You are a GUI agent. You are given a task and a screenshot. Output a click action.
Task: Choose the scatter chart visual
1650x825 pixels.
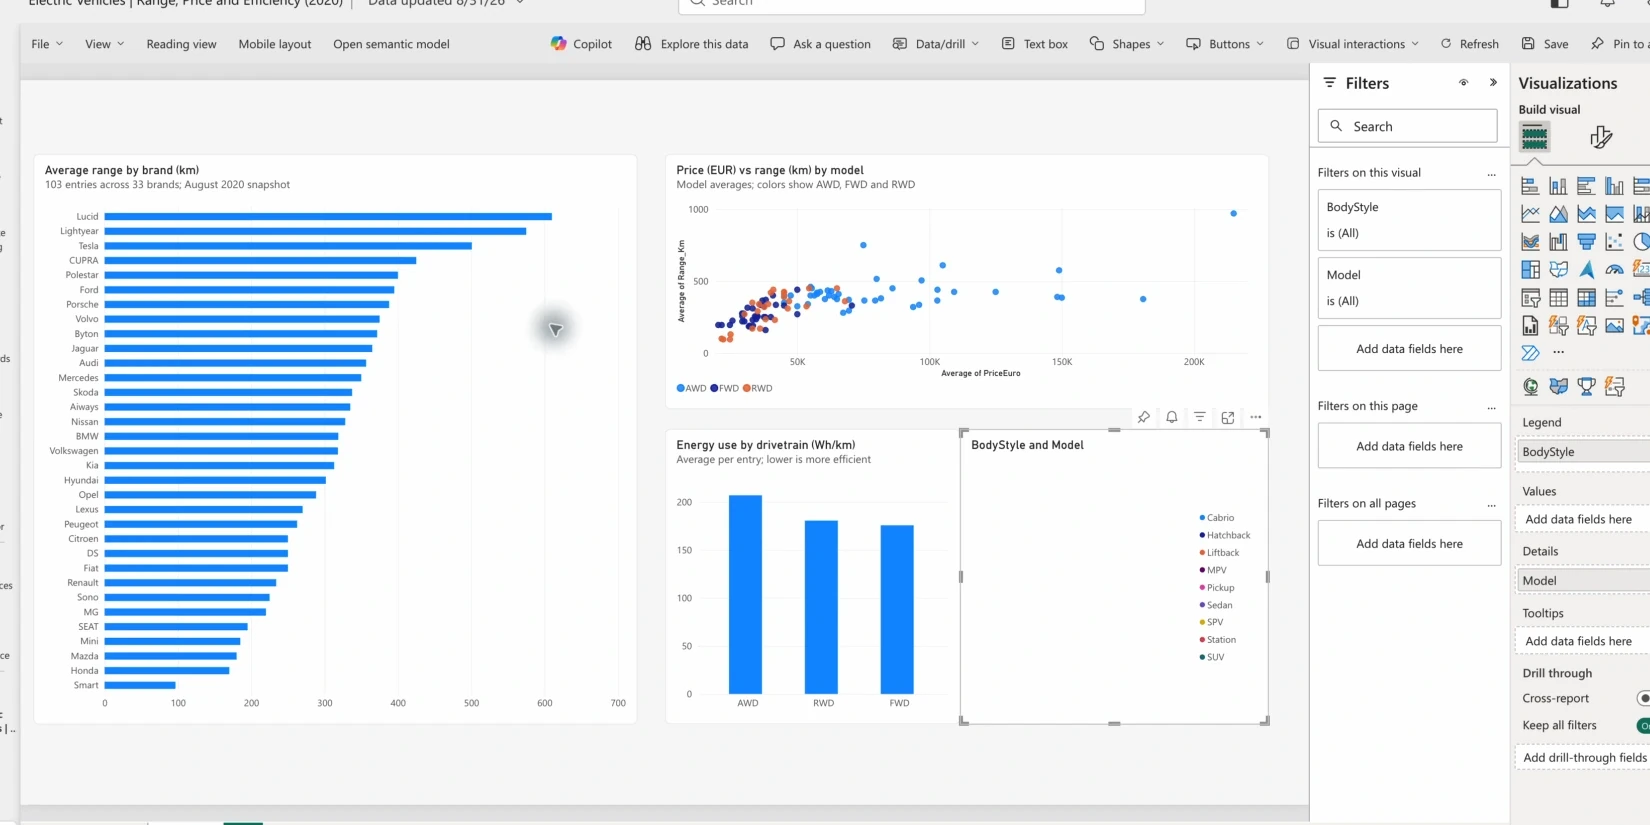coord(1614,242)
